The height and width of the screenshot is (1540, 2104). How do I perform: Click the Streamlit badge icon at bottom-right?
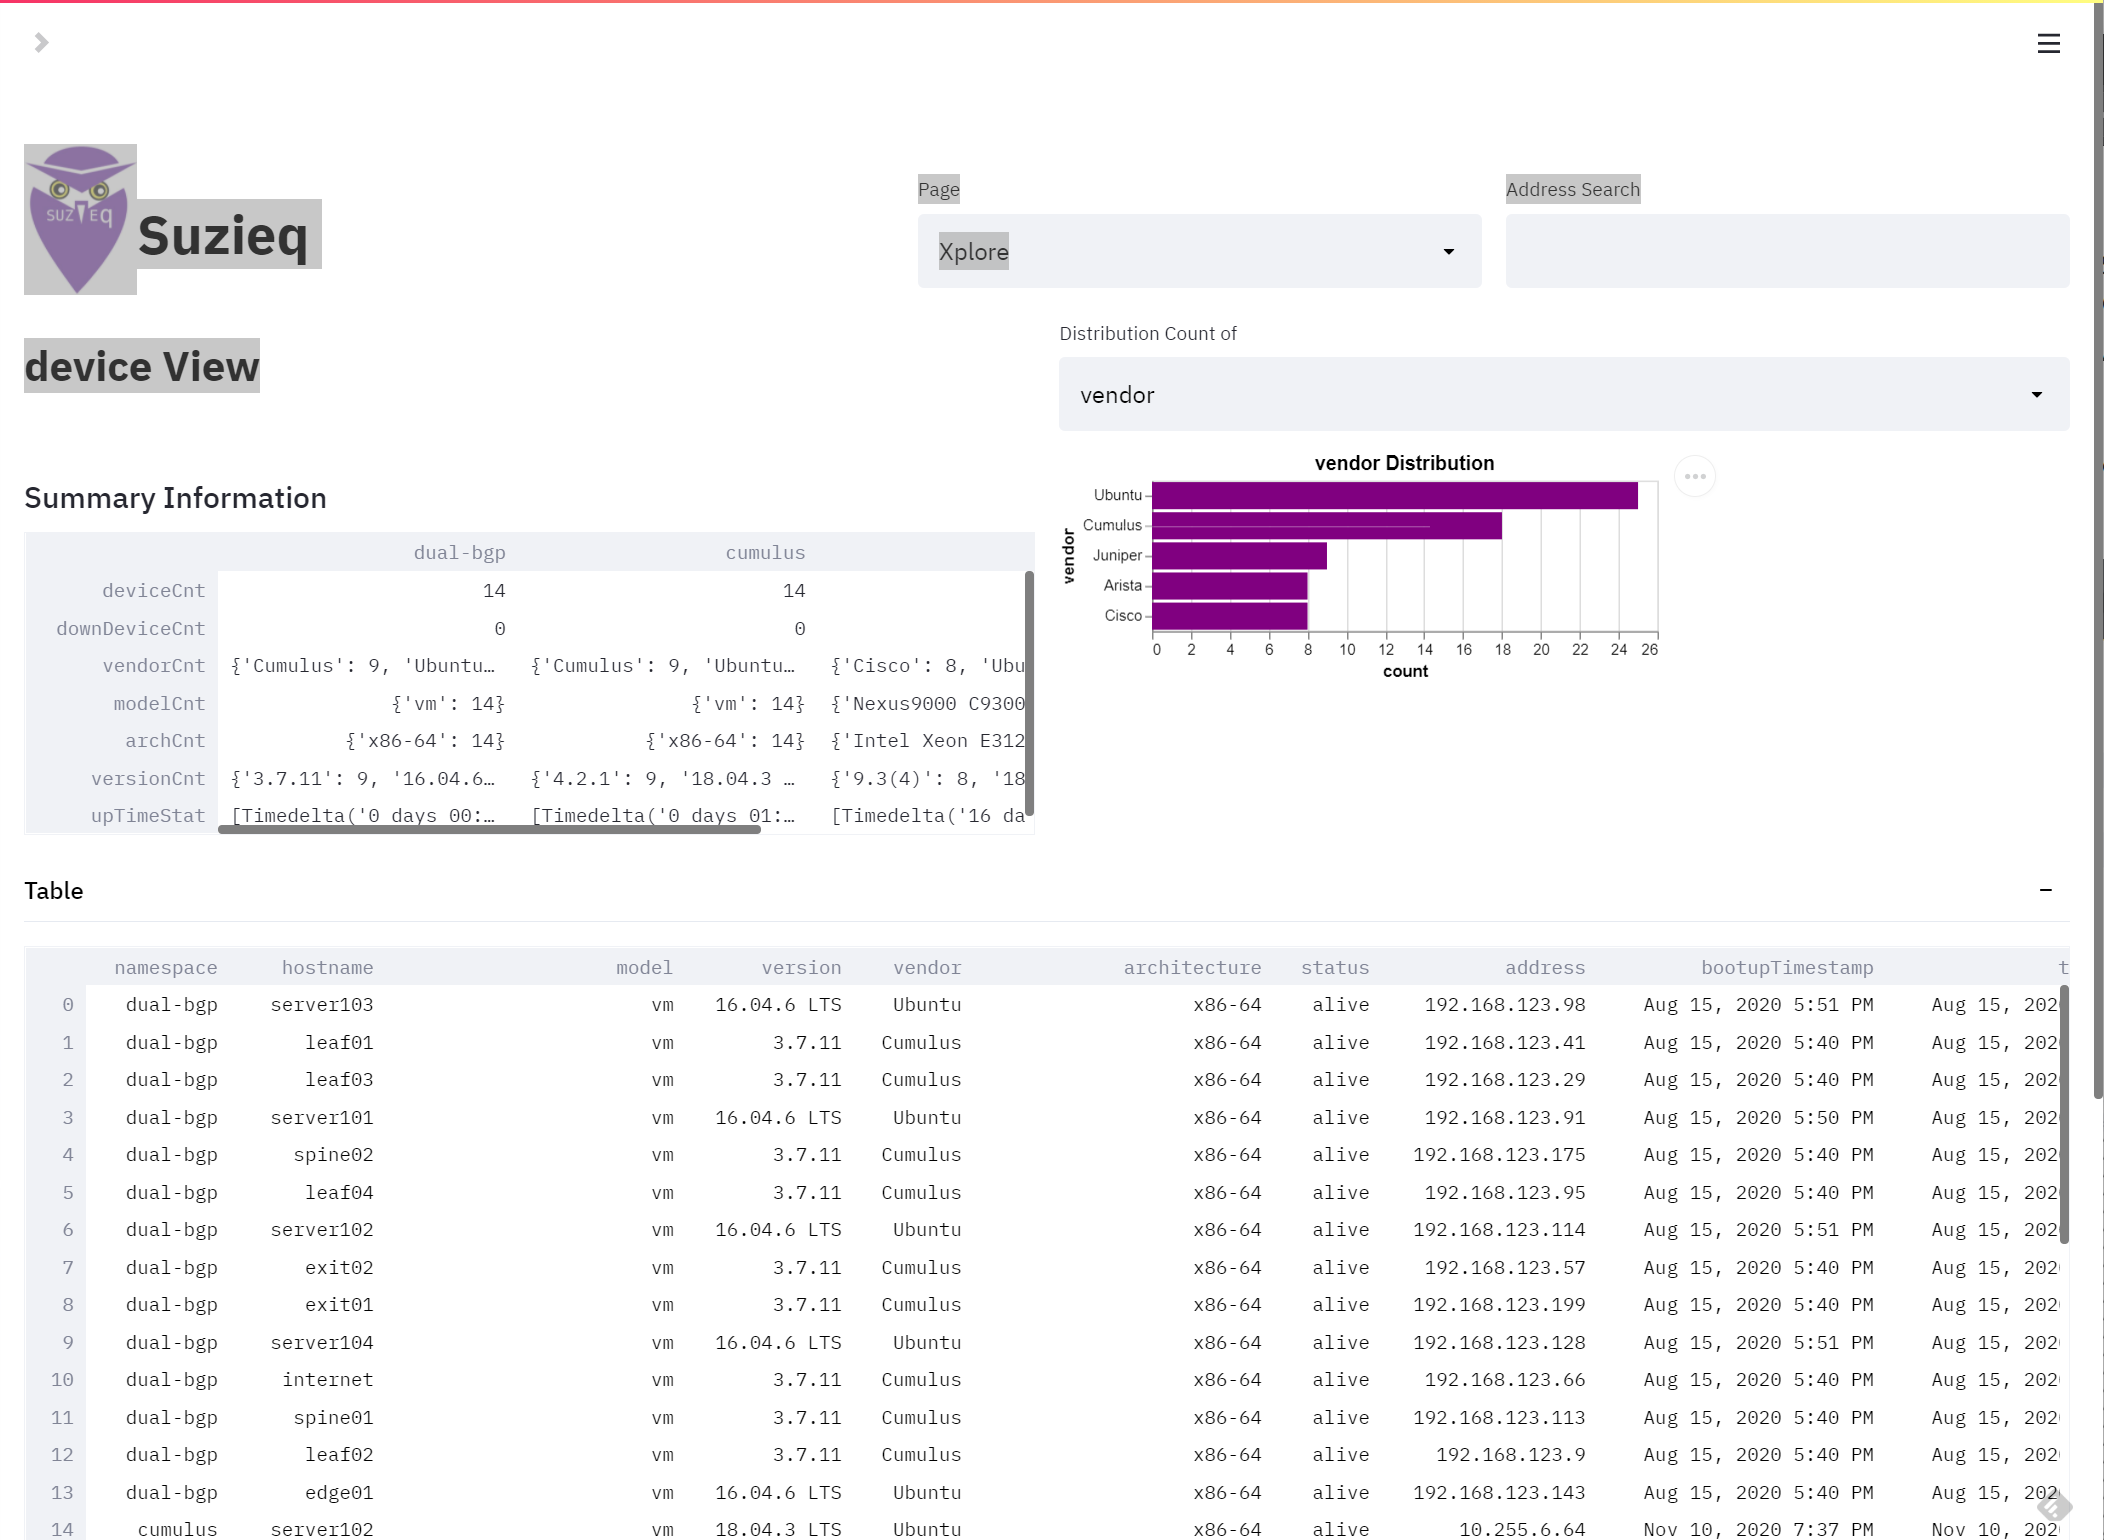click(2054, 1506)
